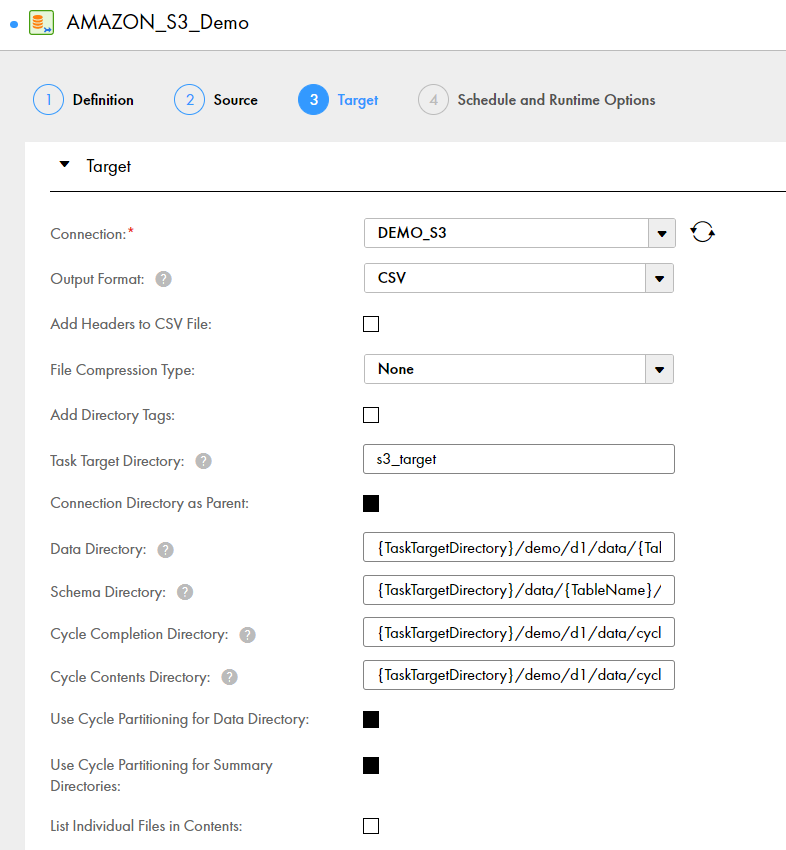Refresh the DEMO_S3 connection
The width and height of the screenshot is (786, 850).
coord(703,233)
